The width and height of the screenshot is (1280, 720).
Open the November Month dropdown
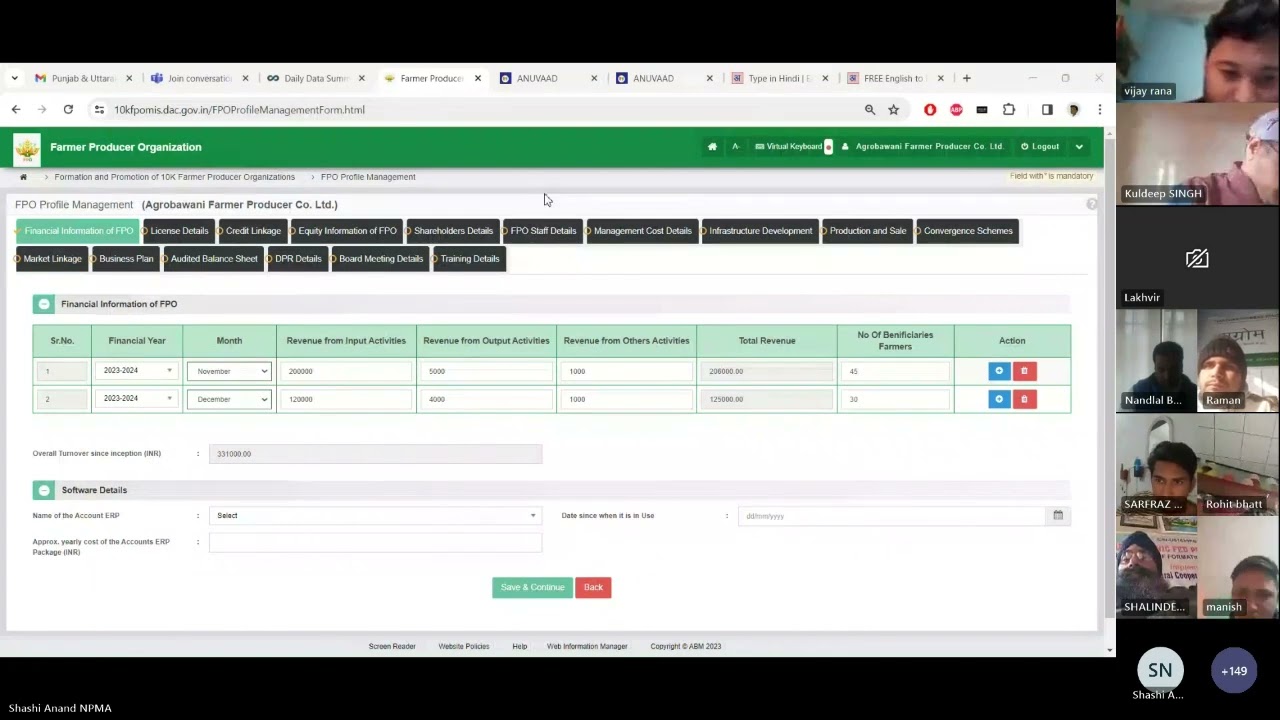[x=229, y=371]
